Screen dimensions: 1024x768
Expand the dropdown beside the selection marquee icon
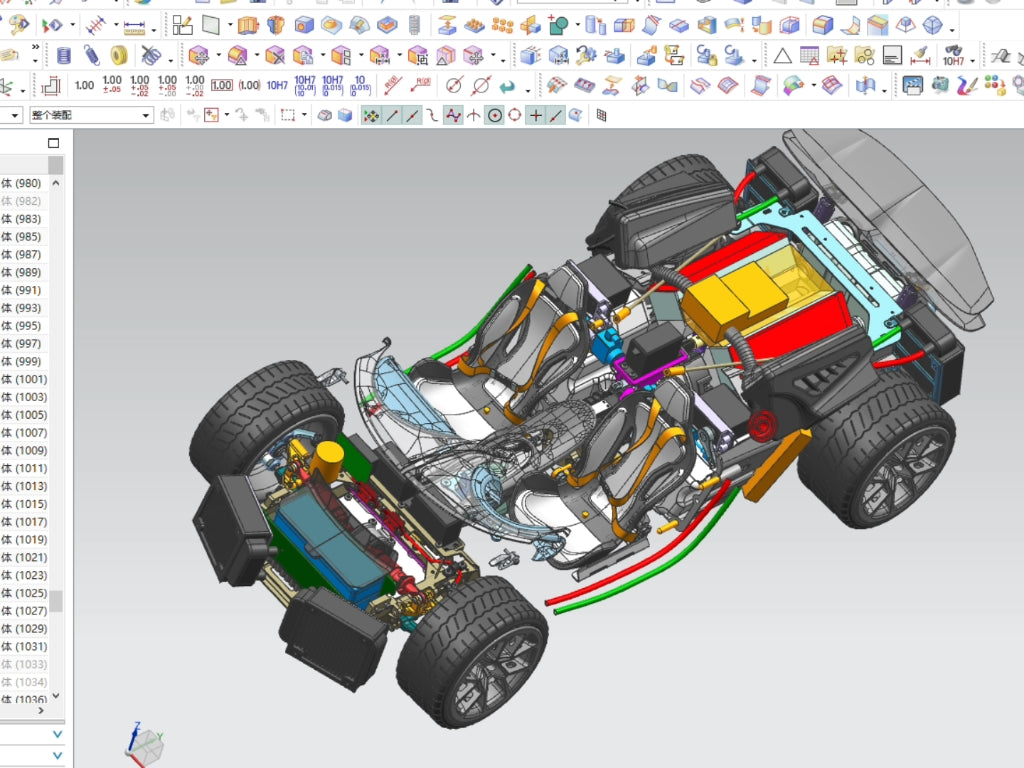point(303,115)
